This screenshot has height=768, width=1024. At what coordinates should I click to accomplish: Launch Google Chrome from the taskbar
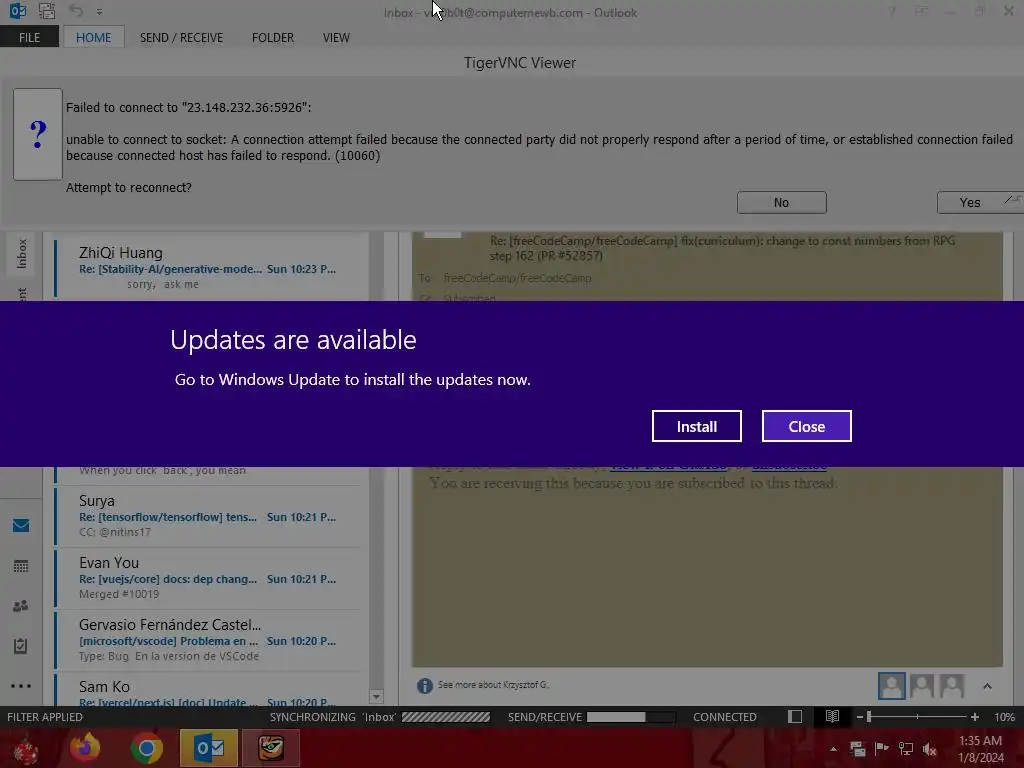pos(146,748)
